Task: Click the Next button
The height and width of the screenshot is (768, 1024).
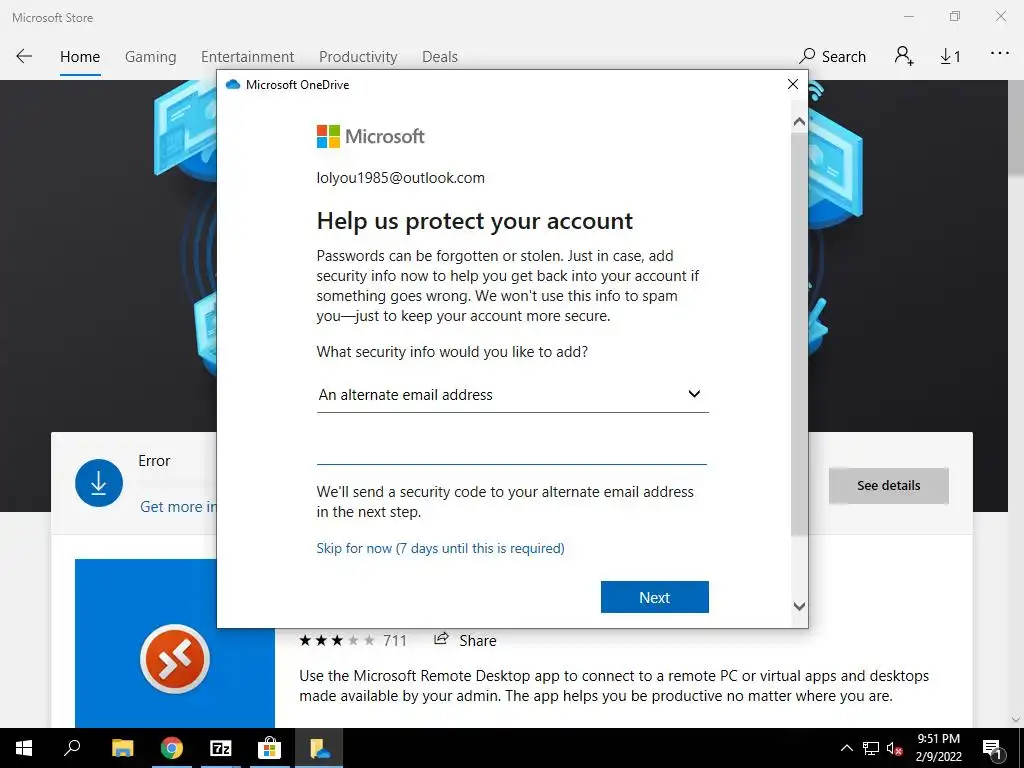Action: (654, 597)
